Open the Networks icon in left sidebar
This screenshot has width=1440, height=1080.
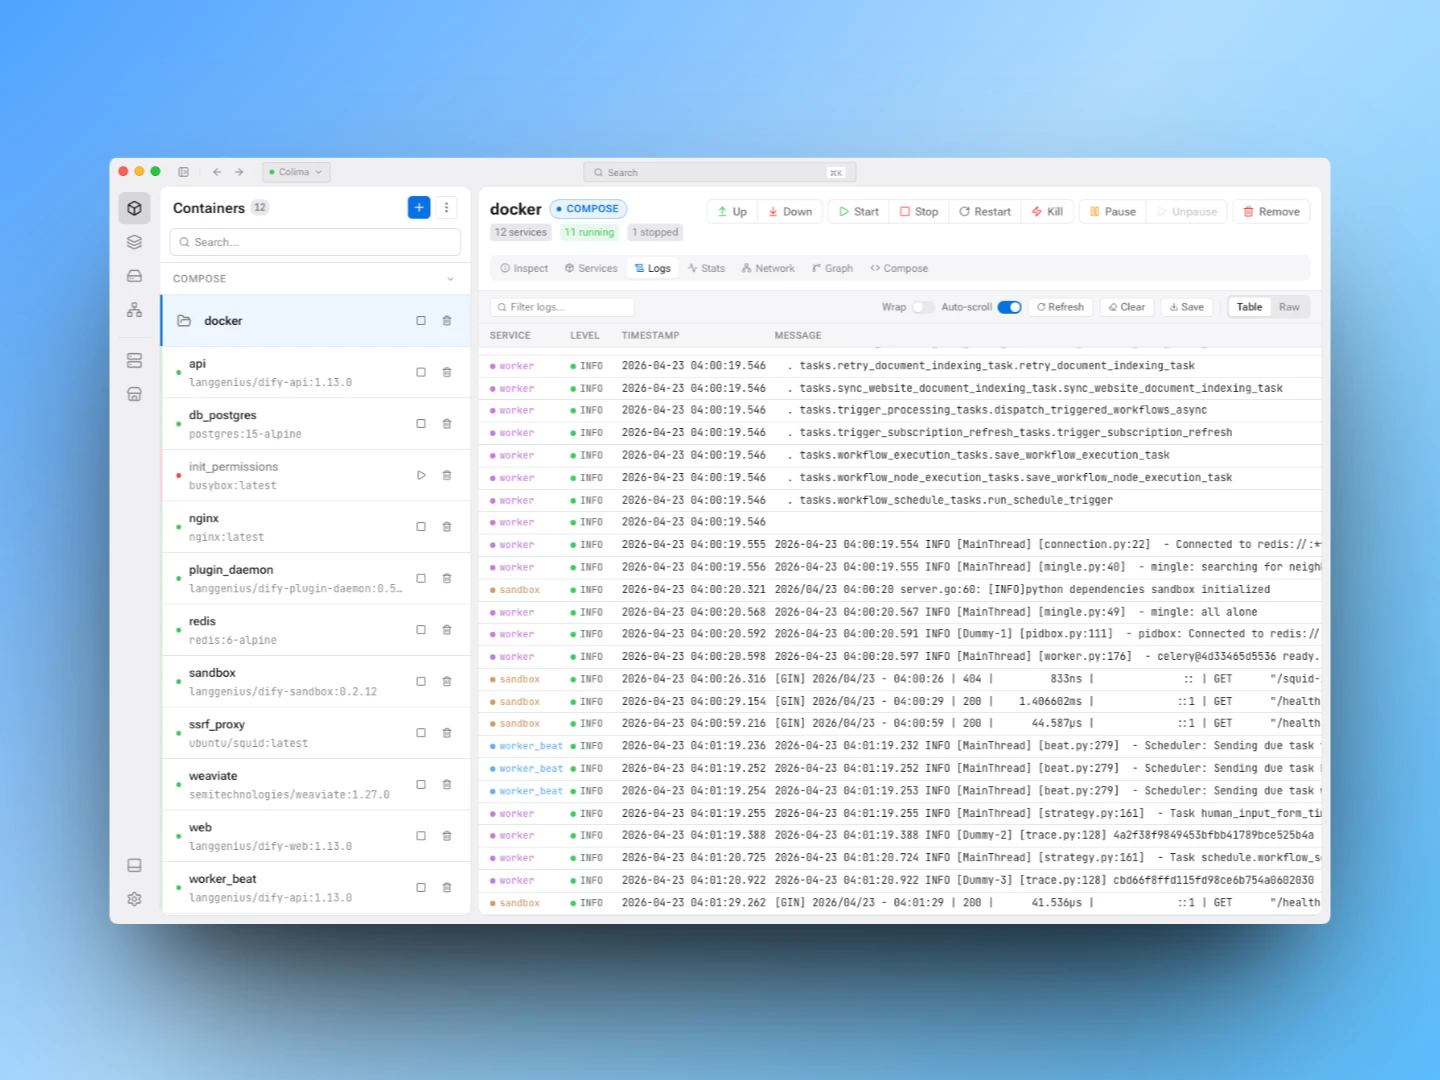[134, 310]
